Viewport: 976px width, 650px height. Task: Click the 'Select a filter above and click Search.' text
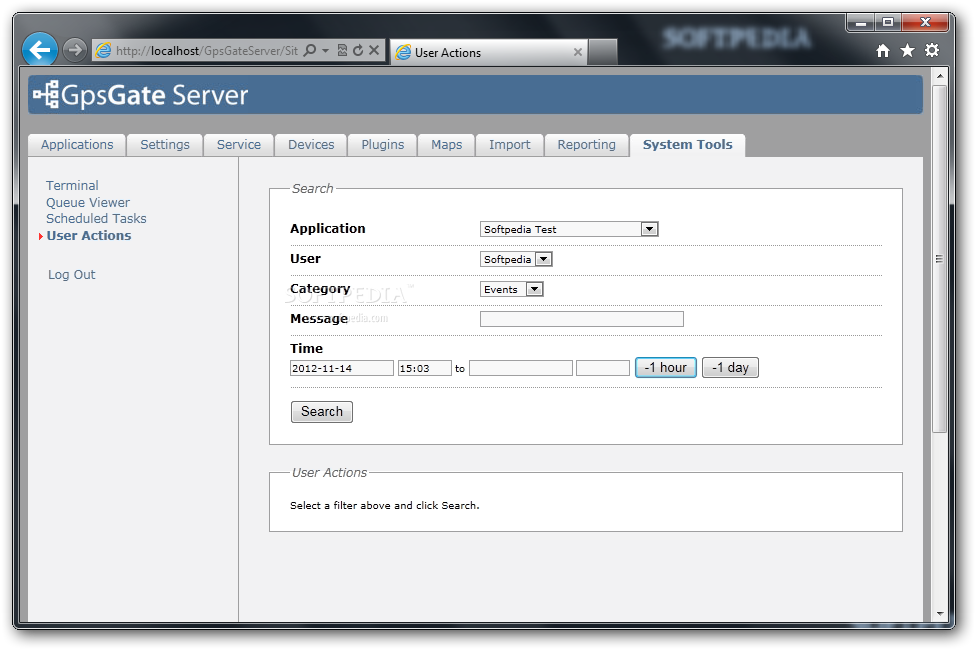click(x=385, y=506)
